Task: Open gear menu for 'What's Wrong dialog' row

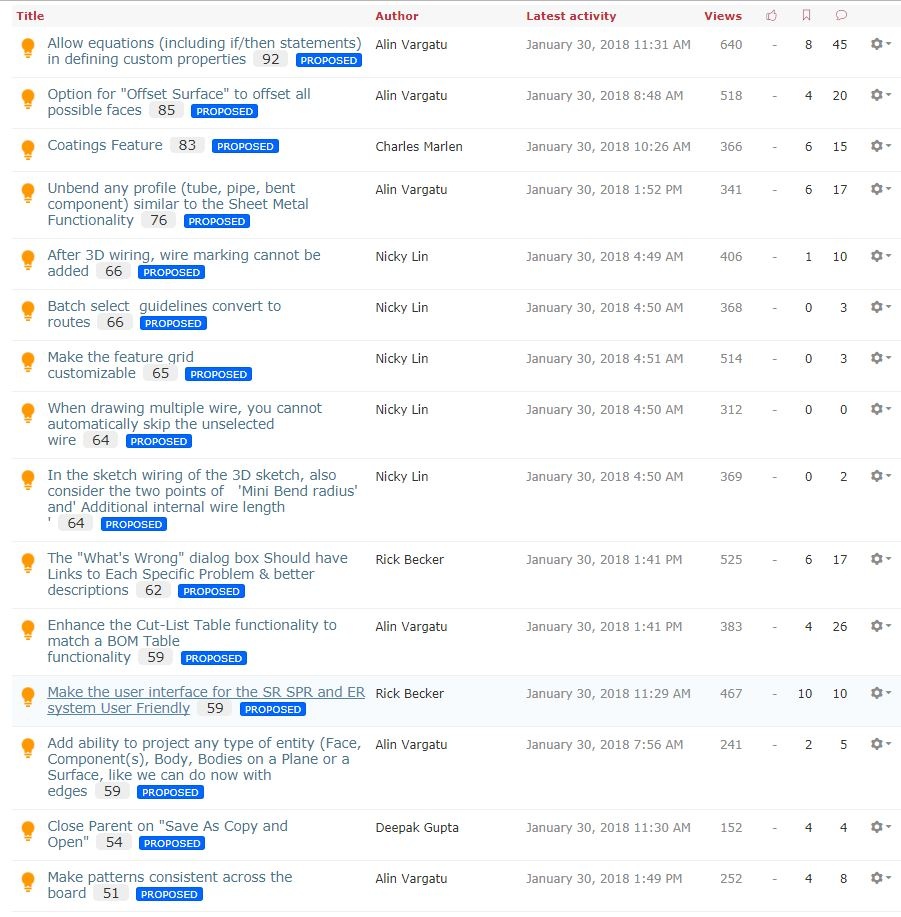Action: [881, 559]
